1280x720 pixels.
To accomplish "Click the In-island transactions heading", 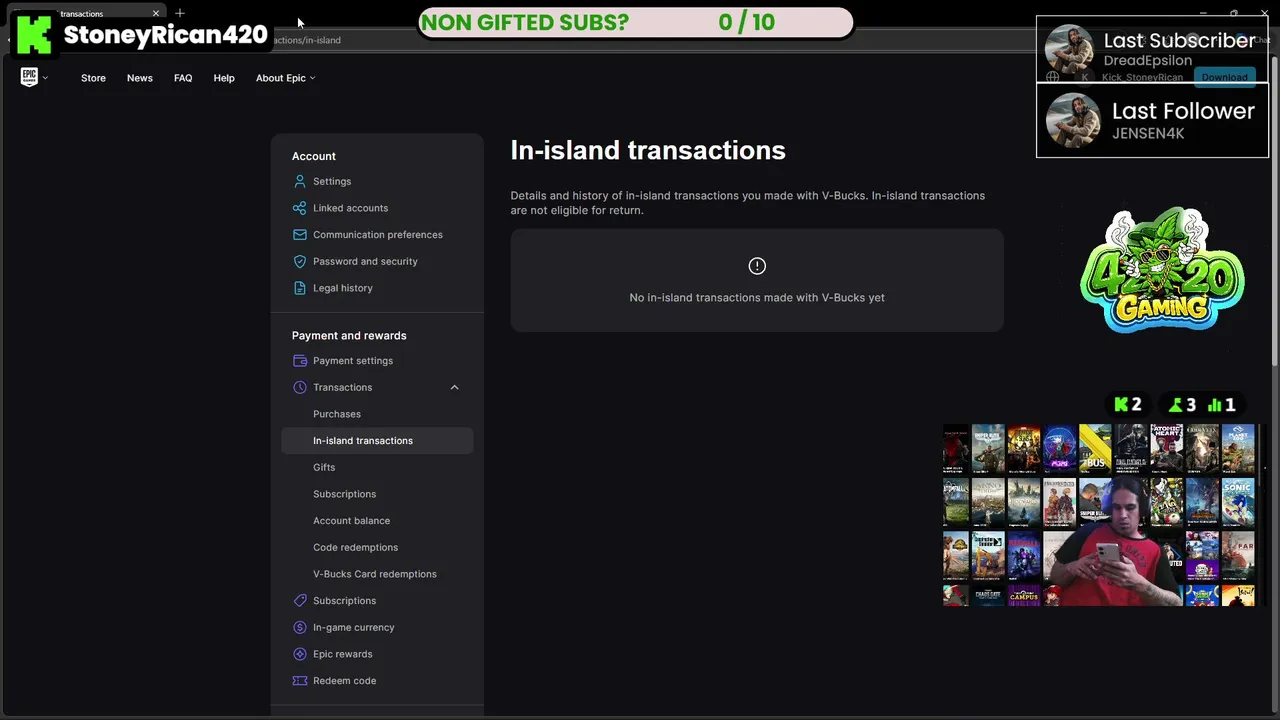I will [648, 150].
